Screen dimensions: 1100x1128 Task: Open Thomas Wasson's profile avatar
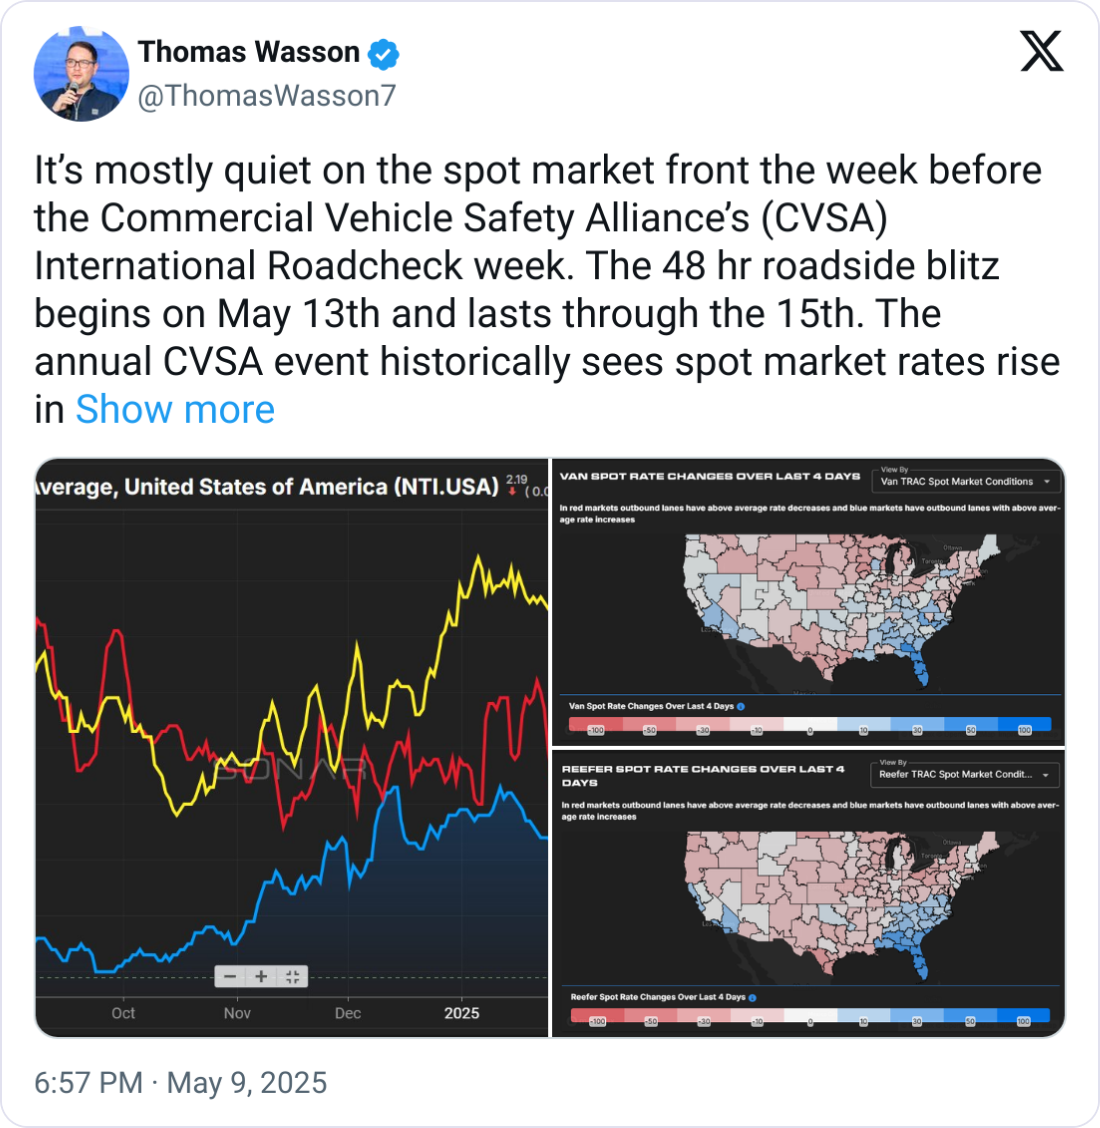point(81,75)
